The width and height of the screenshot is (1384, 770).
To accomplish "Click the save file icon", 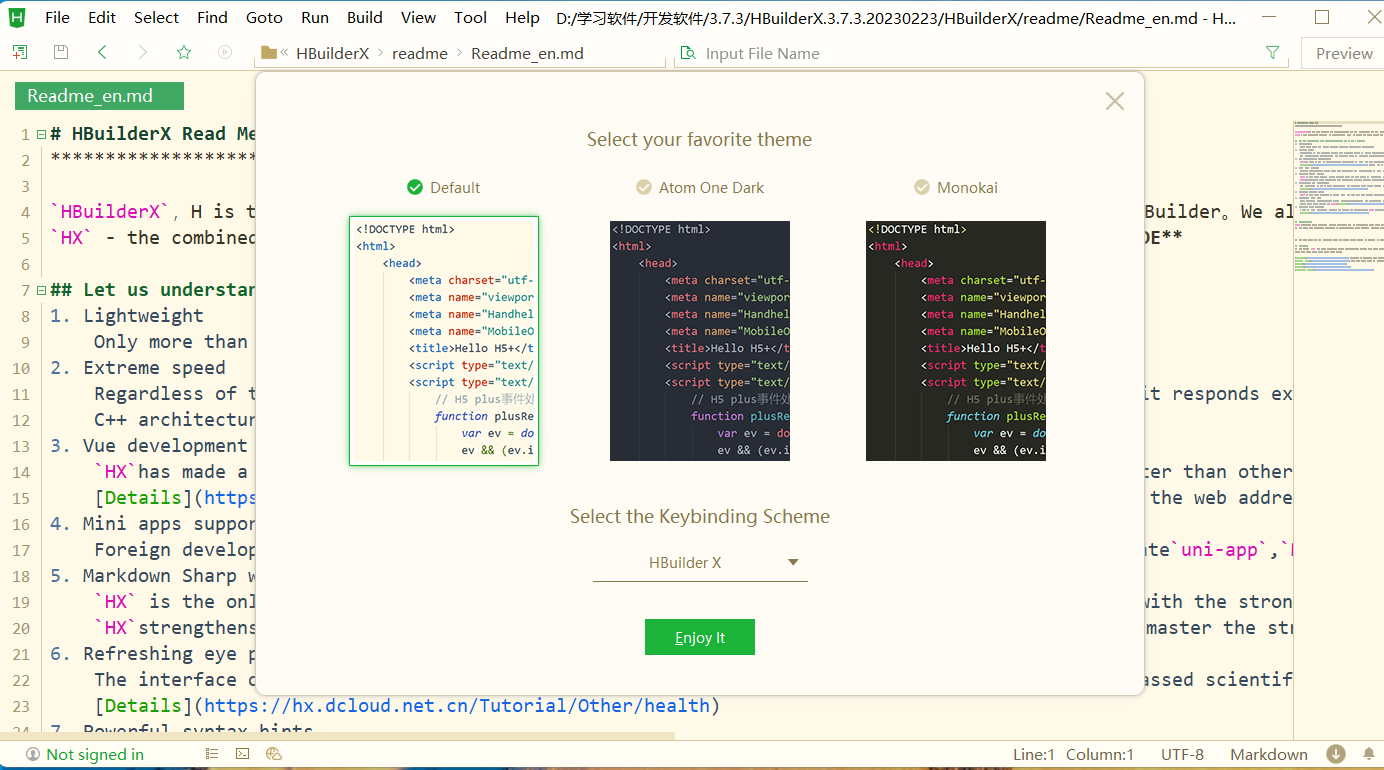I will click(61, 52).
